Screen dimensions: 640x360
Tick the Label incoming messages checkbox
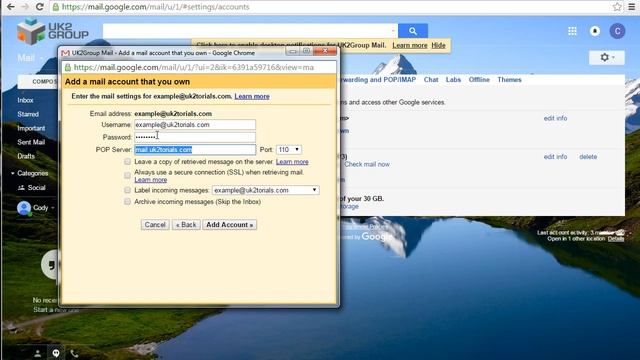pyautogui.click(x=127, y=190)
